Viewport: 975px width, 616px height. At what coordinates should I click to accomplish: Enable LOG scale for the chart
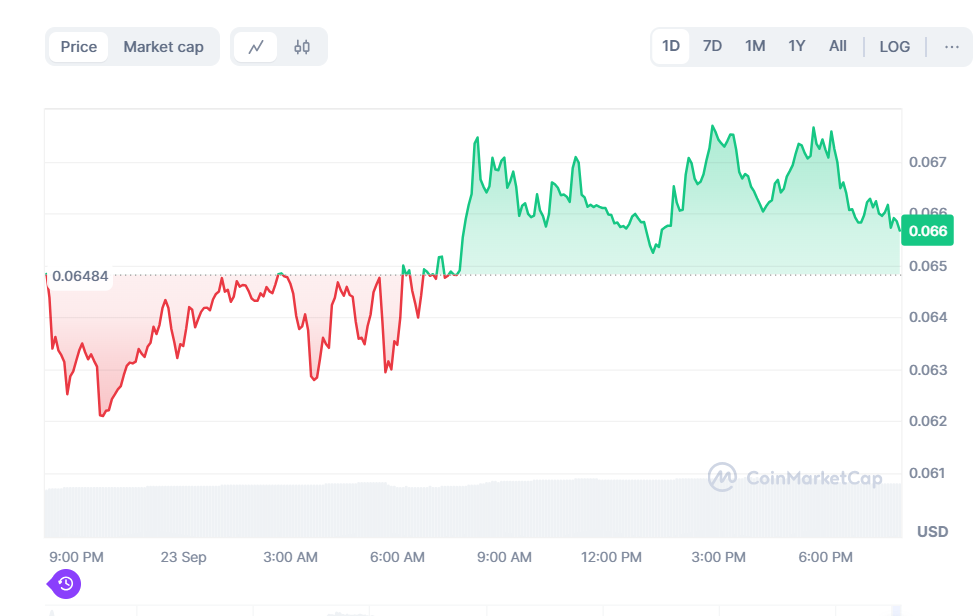coord(894,46)
